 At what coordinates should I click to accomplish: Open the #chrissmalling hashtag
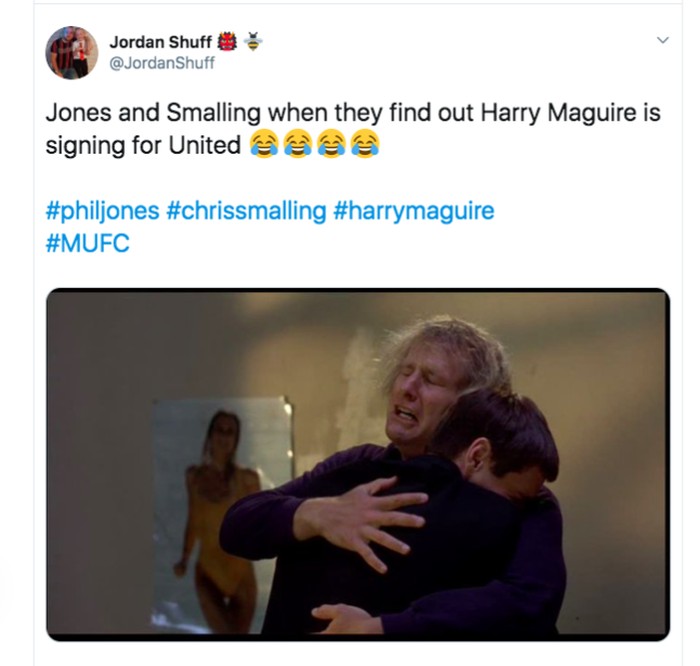pyautogui.click(x=246, y=210)
